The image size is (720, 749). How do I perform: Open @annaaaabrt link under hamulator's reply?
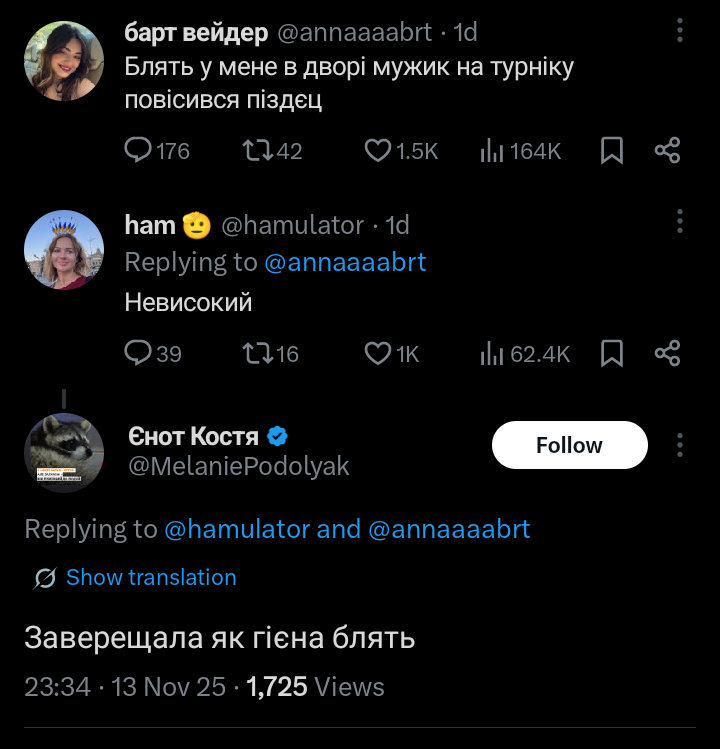pyautogui.click(x=345, y=263)
